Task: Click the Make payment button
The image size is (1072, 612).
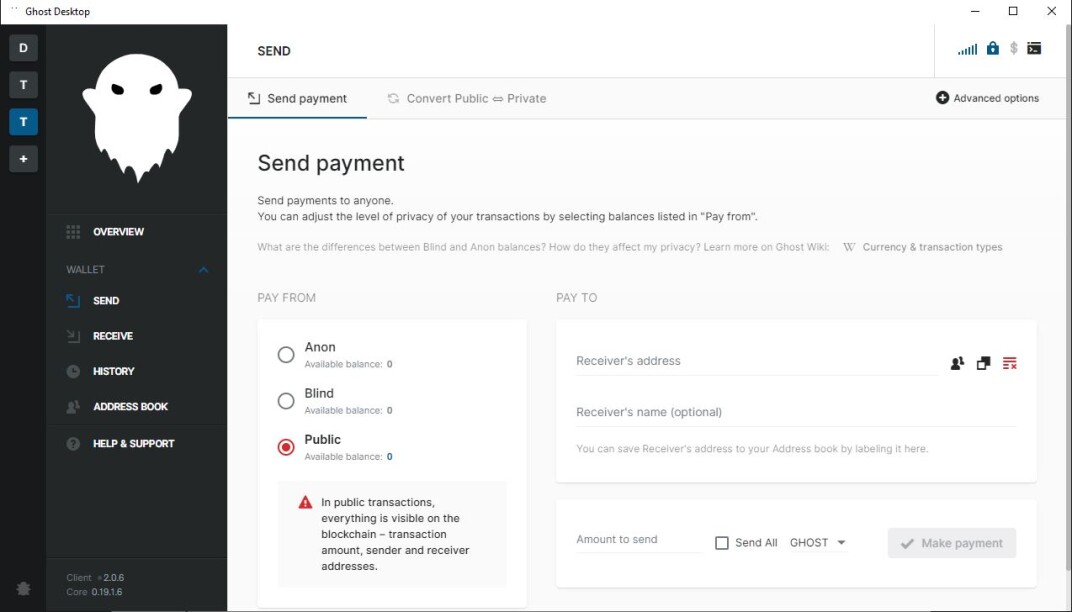Action: pyautogui.click(x=952, y=543)
